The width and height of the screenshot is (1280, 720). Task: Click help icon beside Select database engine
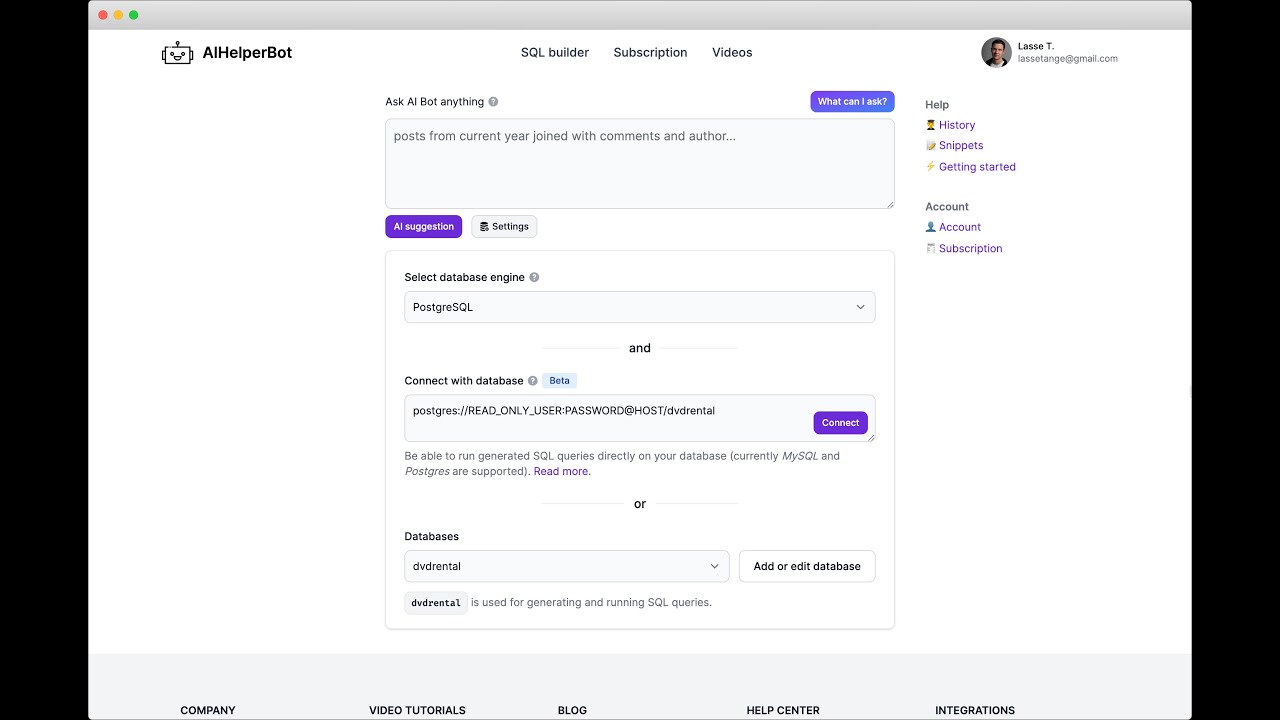tap(534, 277)
